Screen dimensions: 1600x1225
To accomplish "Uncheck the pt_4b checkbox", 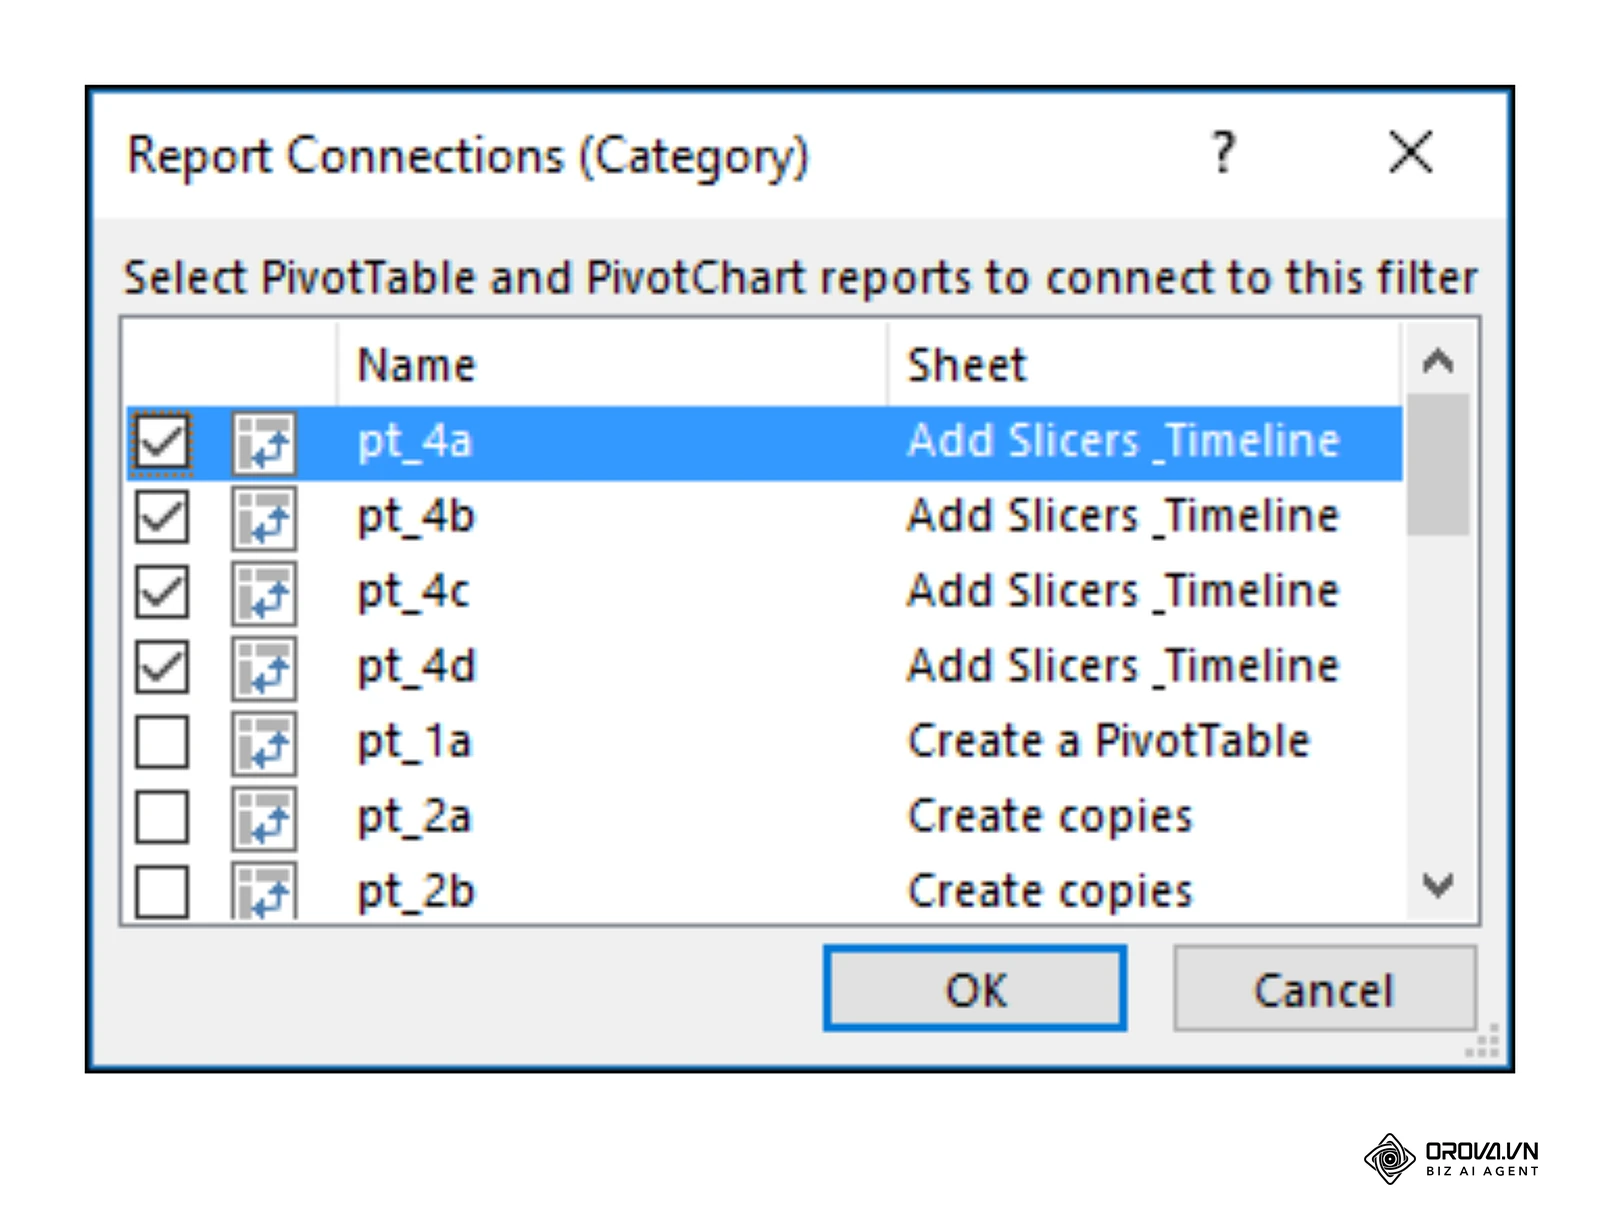I will (x=161, y=517).
